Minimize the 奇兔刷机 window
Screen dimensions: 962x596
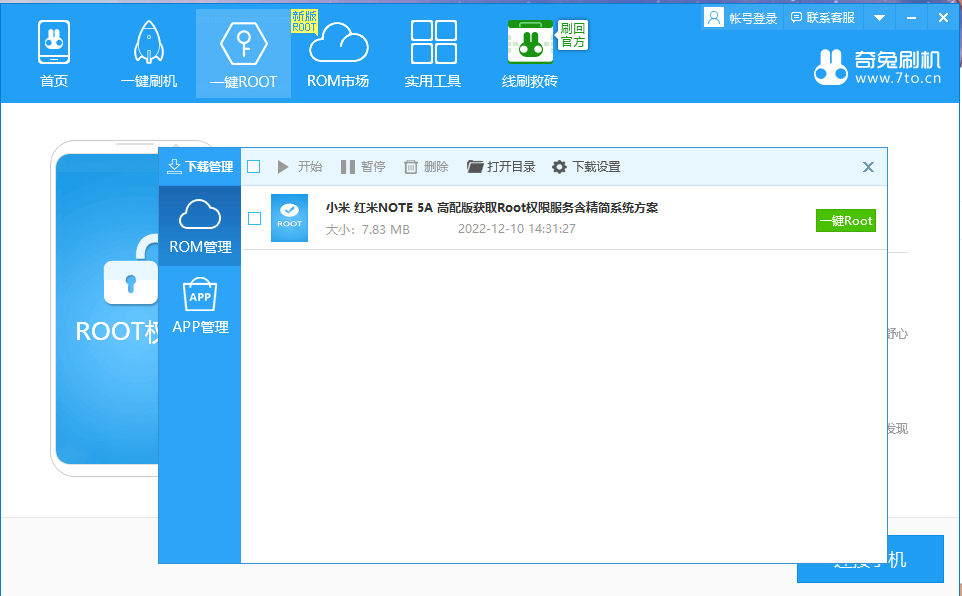[x=912, y=18]
